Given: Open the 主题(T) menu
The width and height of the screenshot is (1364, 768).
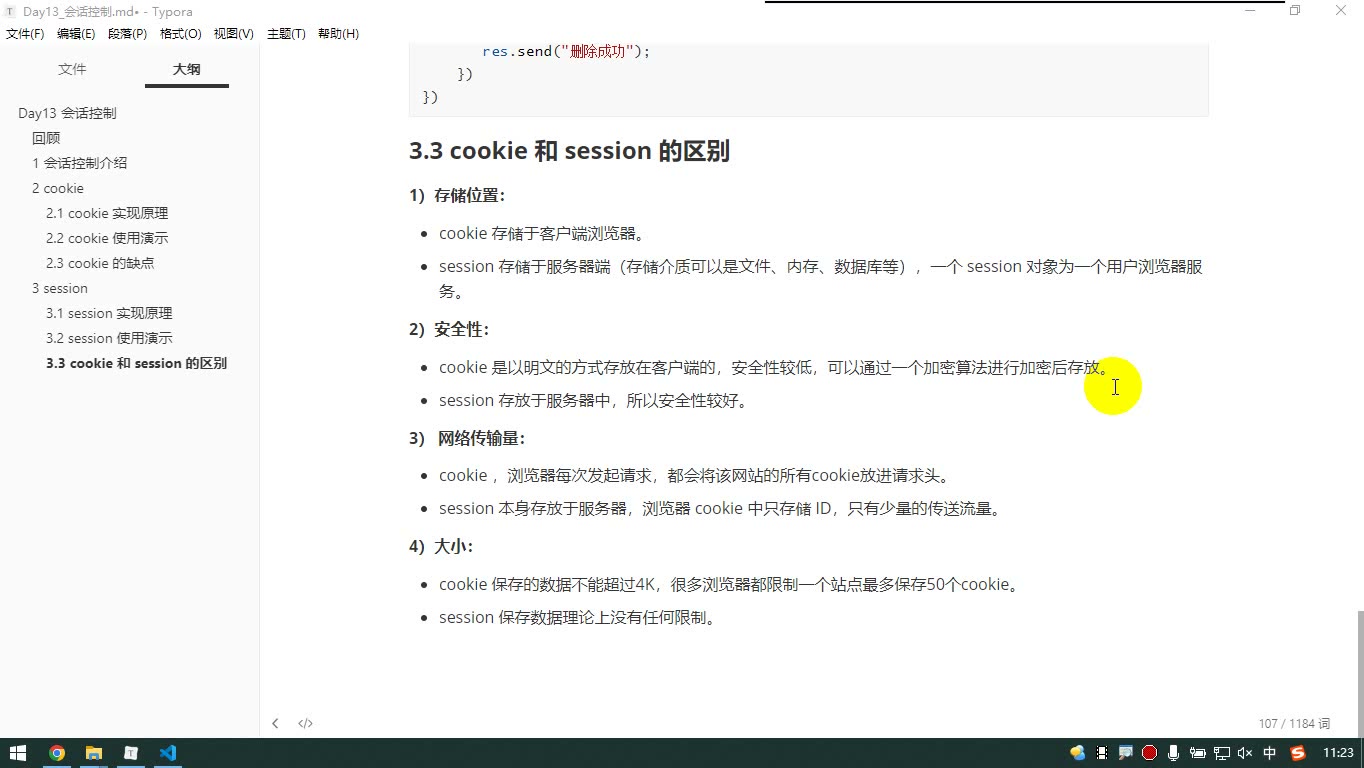Looking at the screenshot, I should (286, 34).
